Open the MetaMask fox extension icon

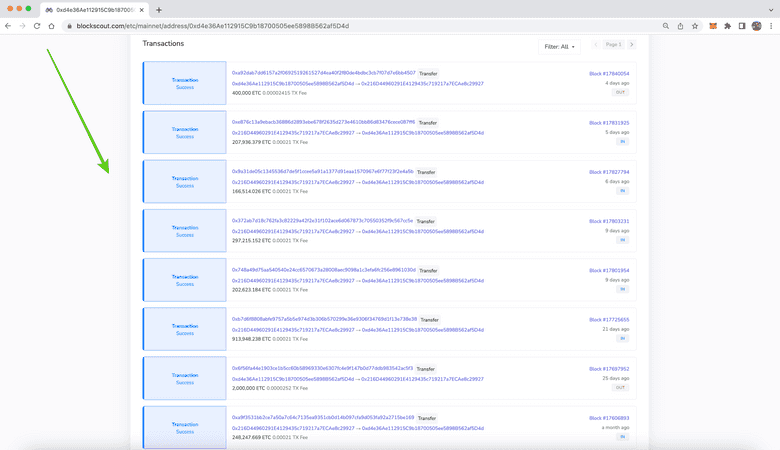(x=712, y=25)
